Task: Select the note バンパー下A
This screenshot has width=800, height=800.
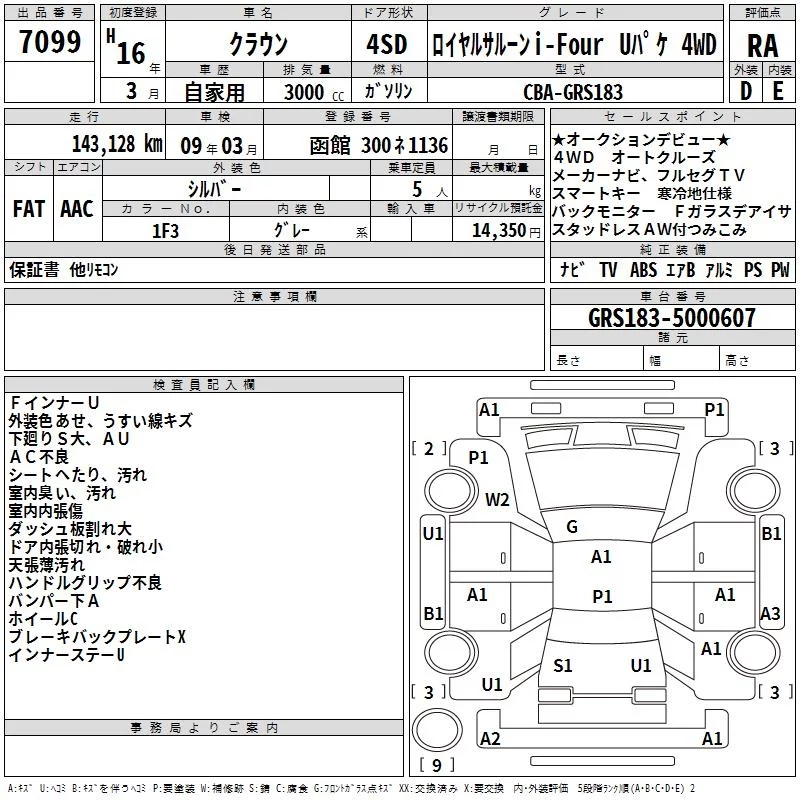Action: [x=54, y=601]
